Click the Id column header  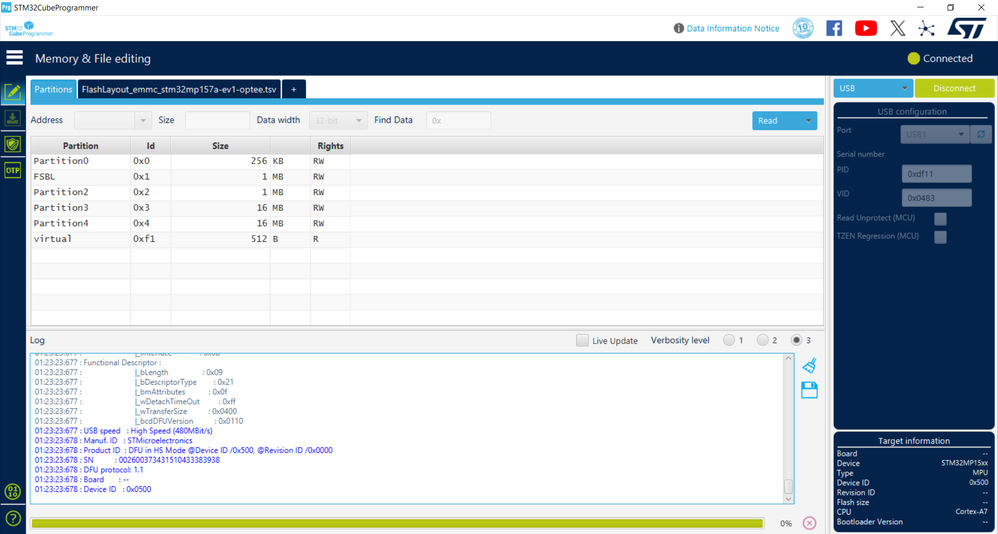pyautogui.click(x=151, y=146)
